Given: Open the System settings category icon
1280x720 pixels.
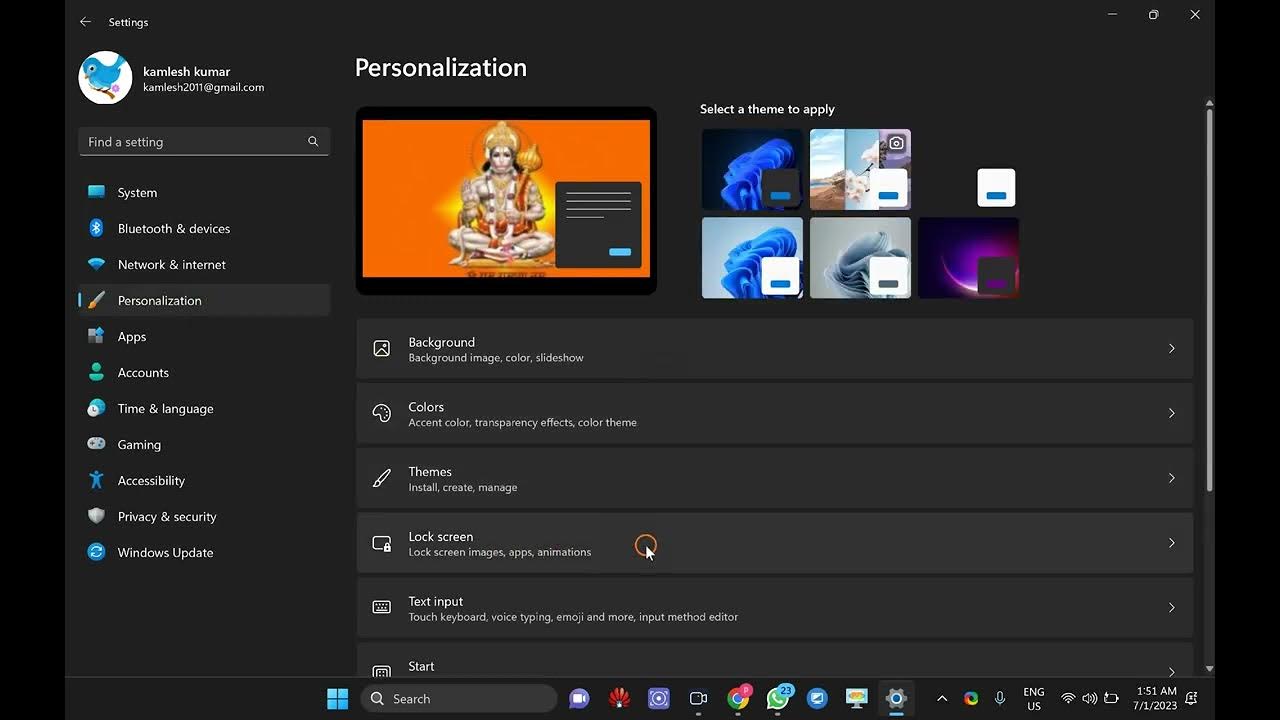Looking at the screenshot, I should coord(96,192).
